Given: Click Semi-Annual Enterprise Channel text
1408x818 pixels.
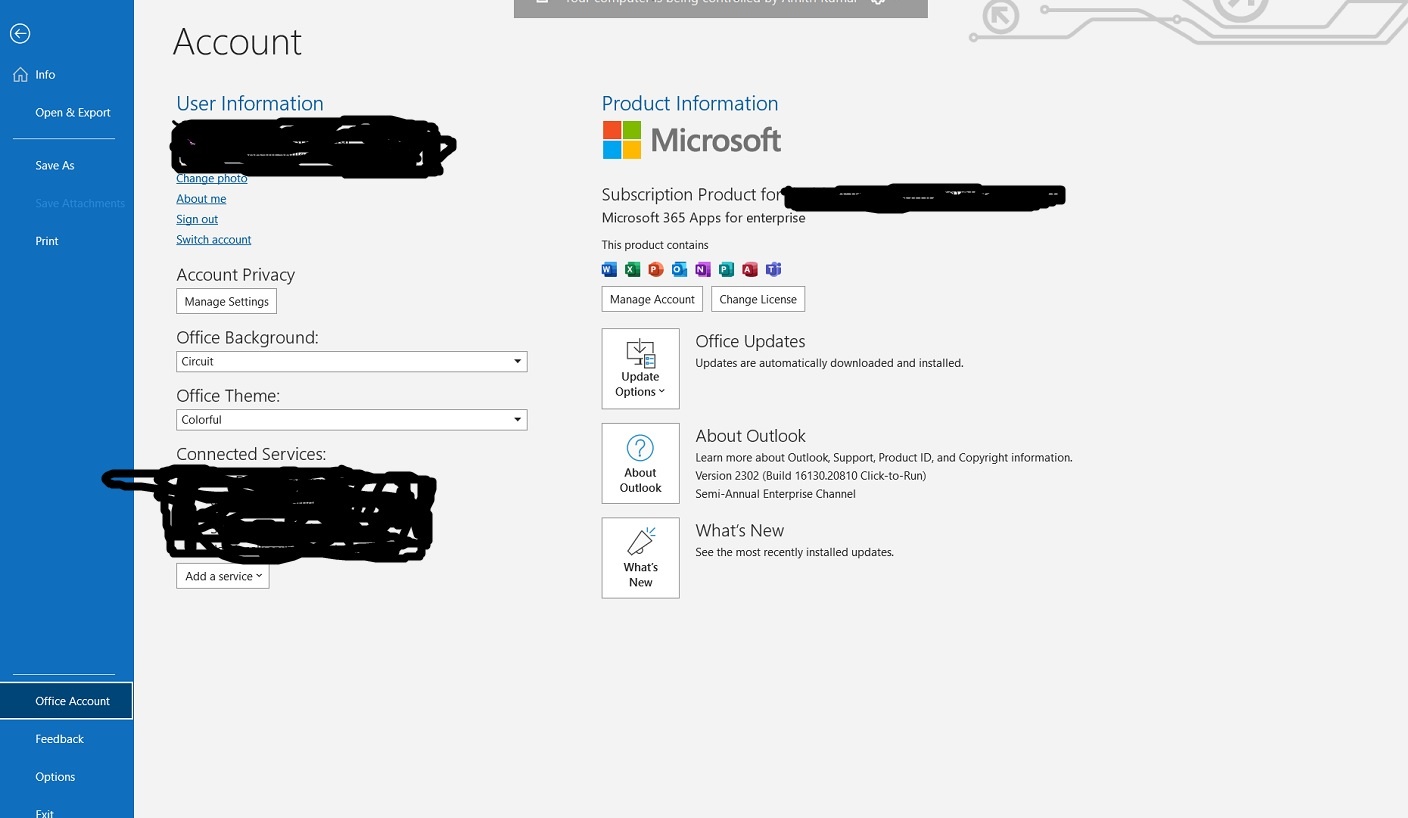Looking at the screenshot, I should coord(776,494).
